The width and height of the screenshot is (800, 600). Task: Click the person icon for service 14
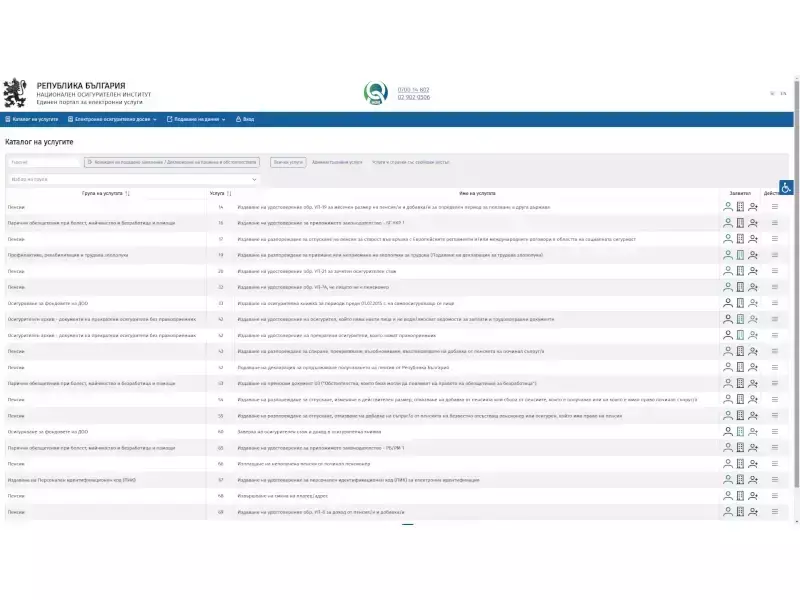[x=728, y=207]
